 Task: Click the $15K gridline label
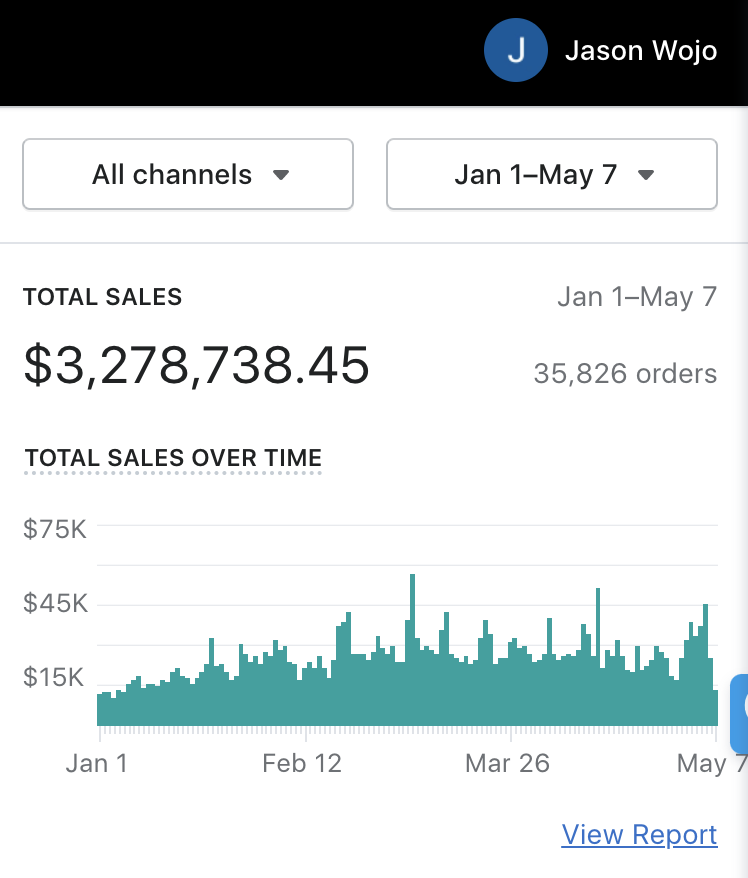pyautogui.click(x=53, y=677)
